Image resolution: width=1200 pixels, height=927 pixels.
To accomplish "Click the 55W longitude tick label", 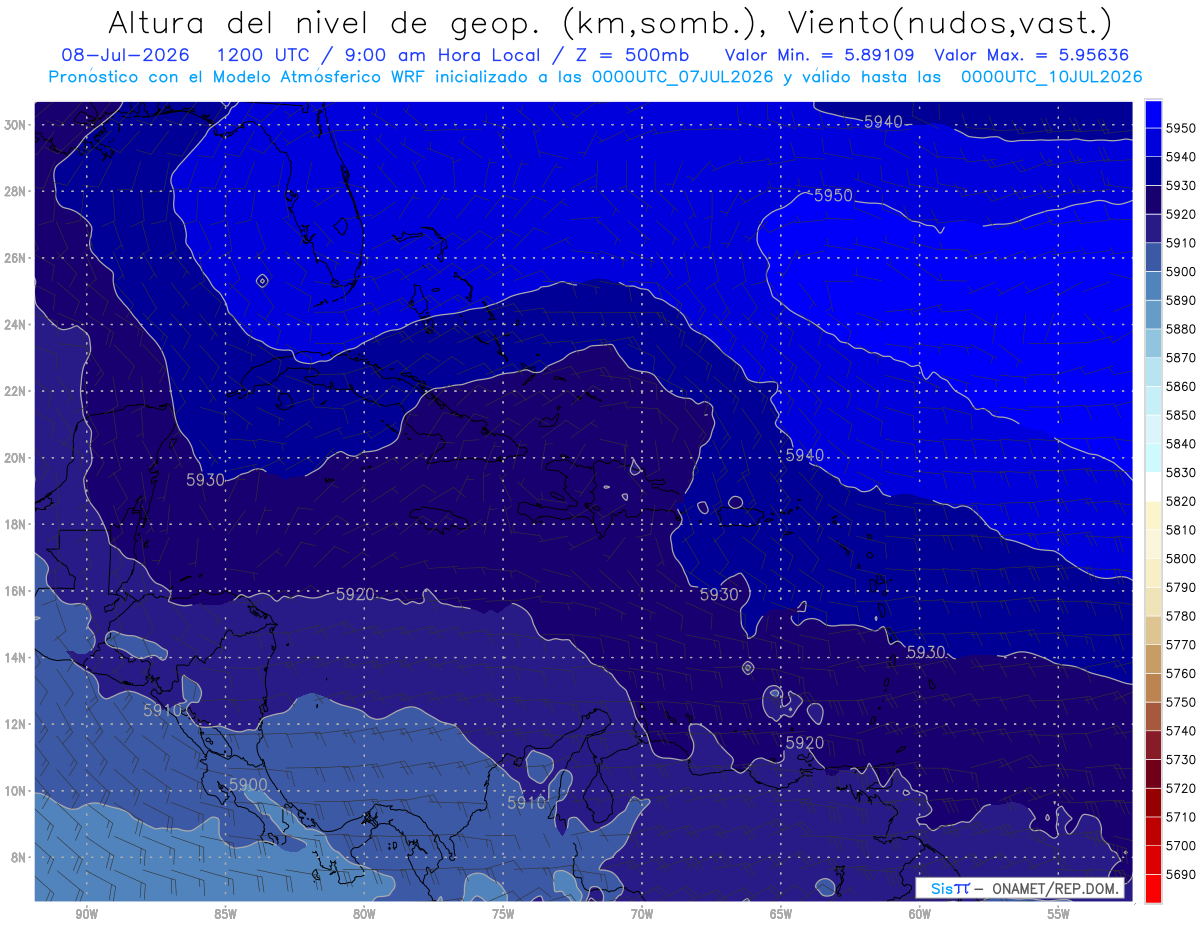I will 1059,914.
